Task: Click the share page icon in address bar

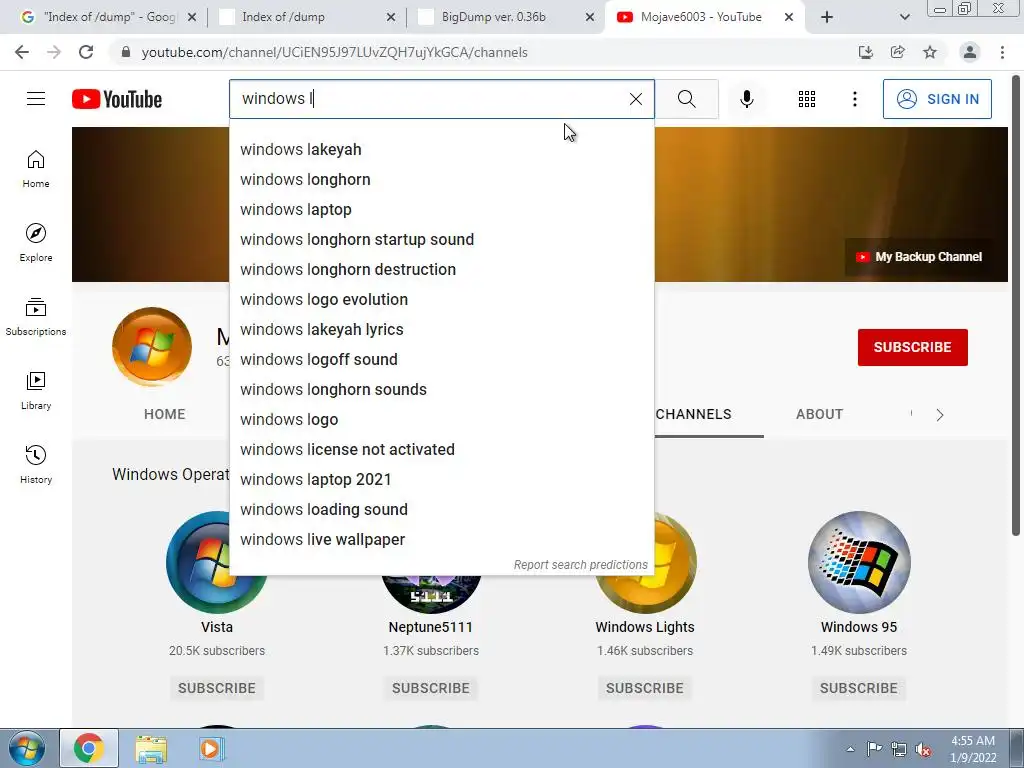Action: (x=898, y=52)
